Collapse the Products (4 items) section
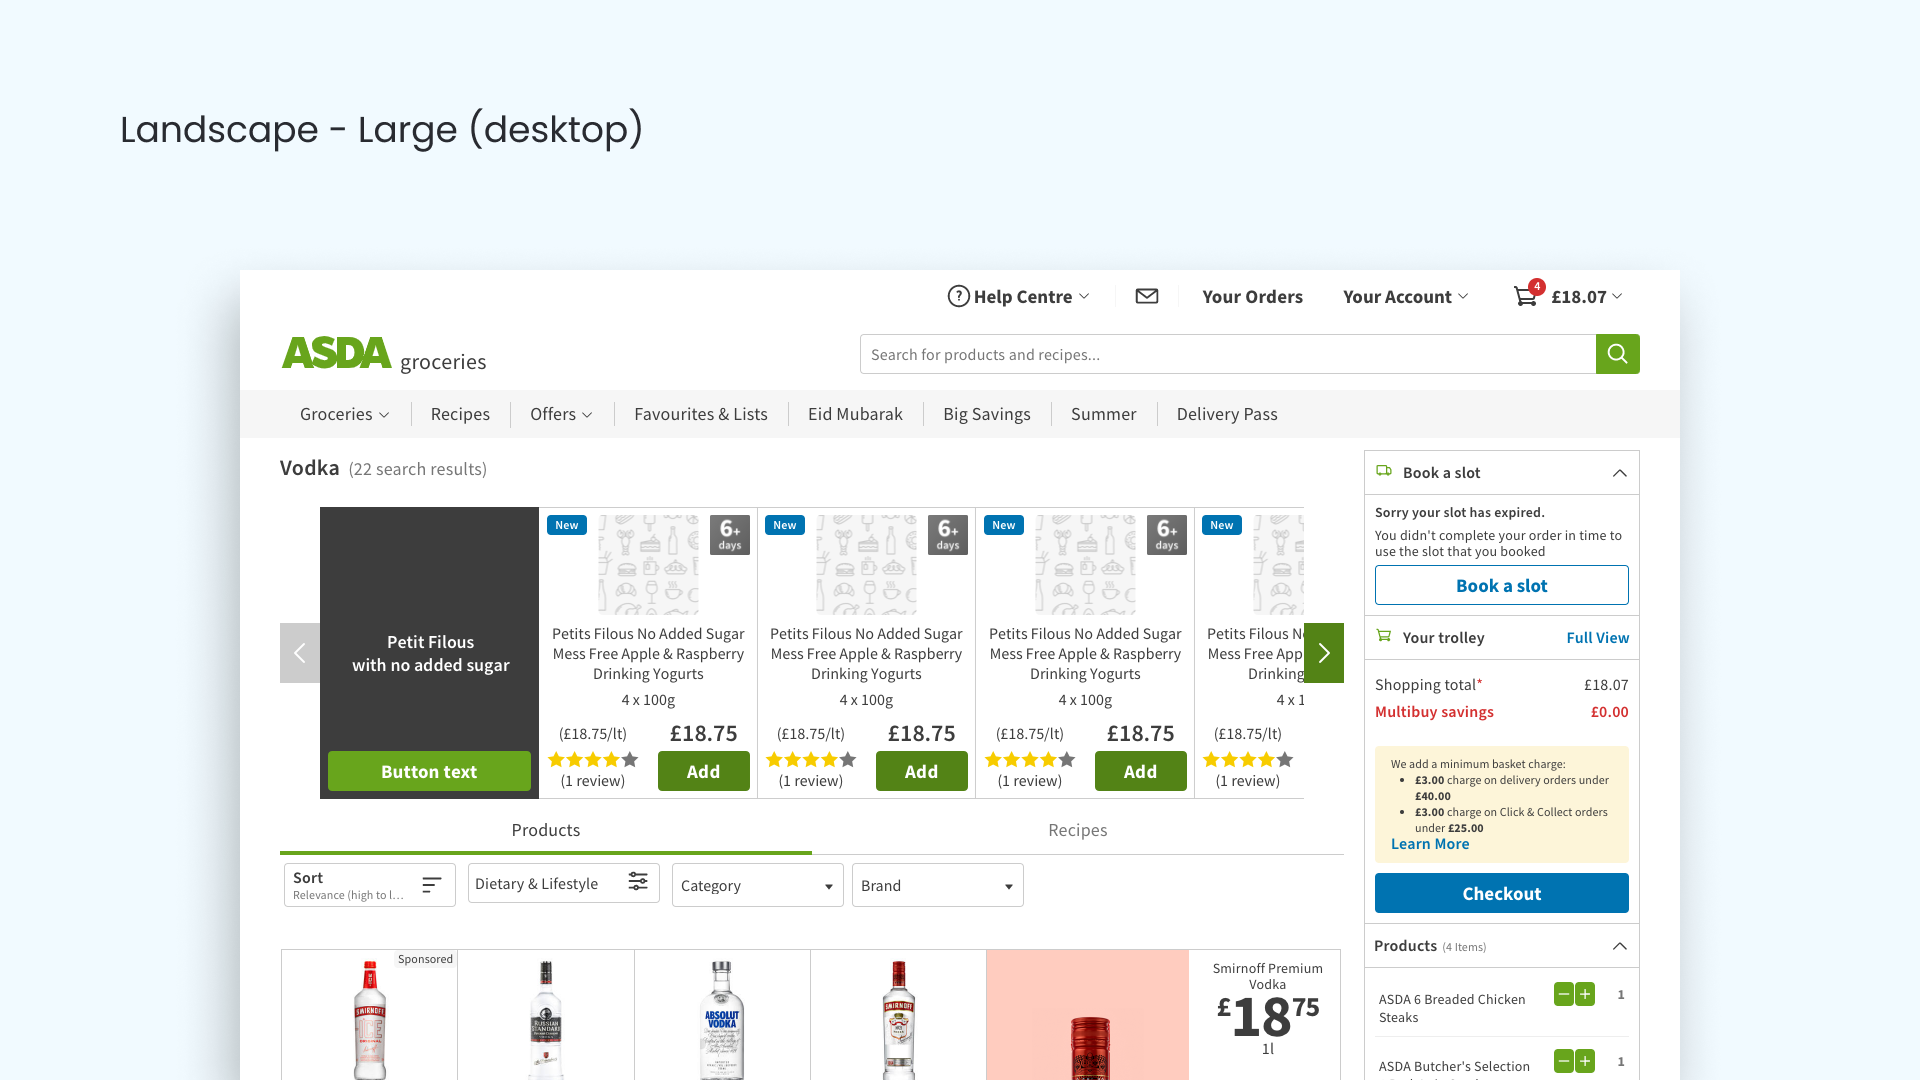This screenshot has height=1080, width=1920. point(1620,946)
